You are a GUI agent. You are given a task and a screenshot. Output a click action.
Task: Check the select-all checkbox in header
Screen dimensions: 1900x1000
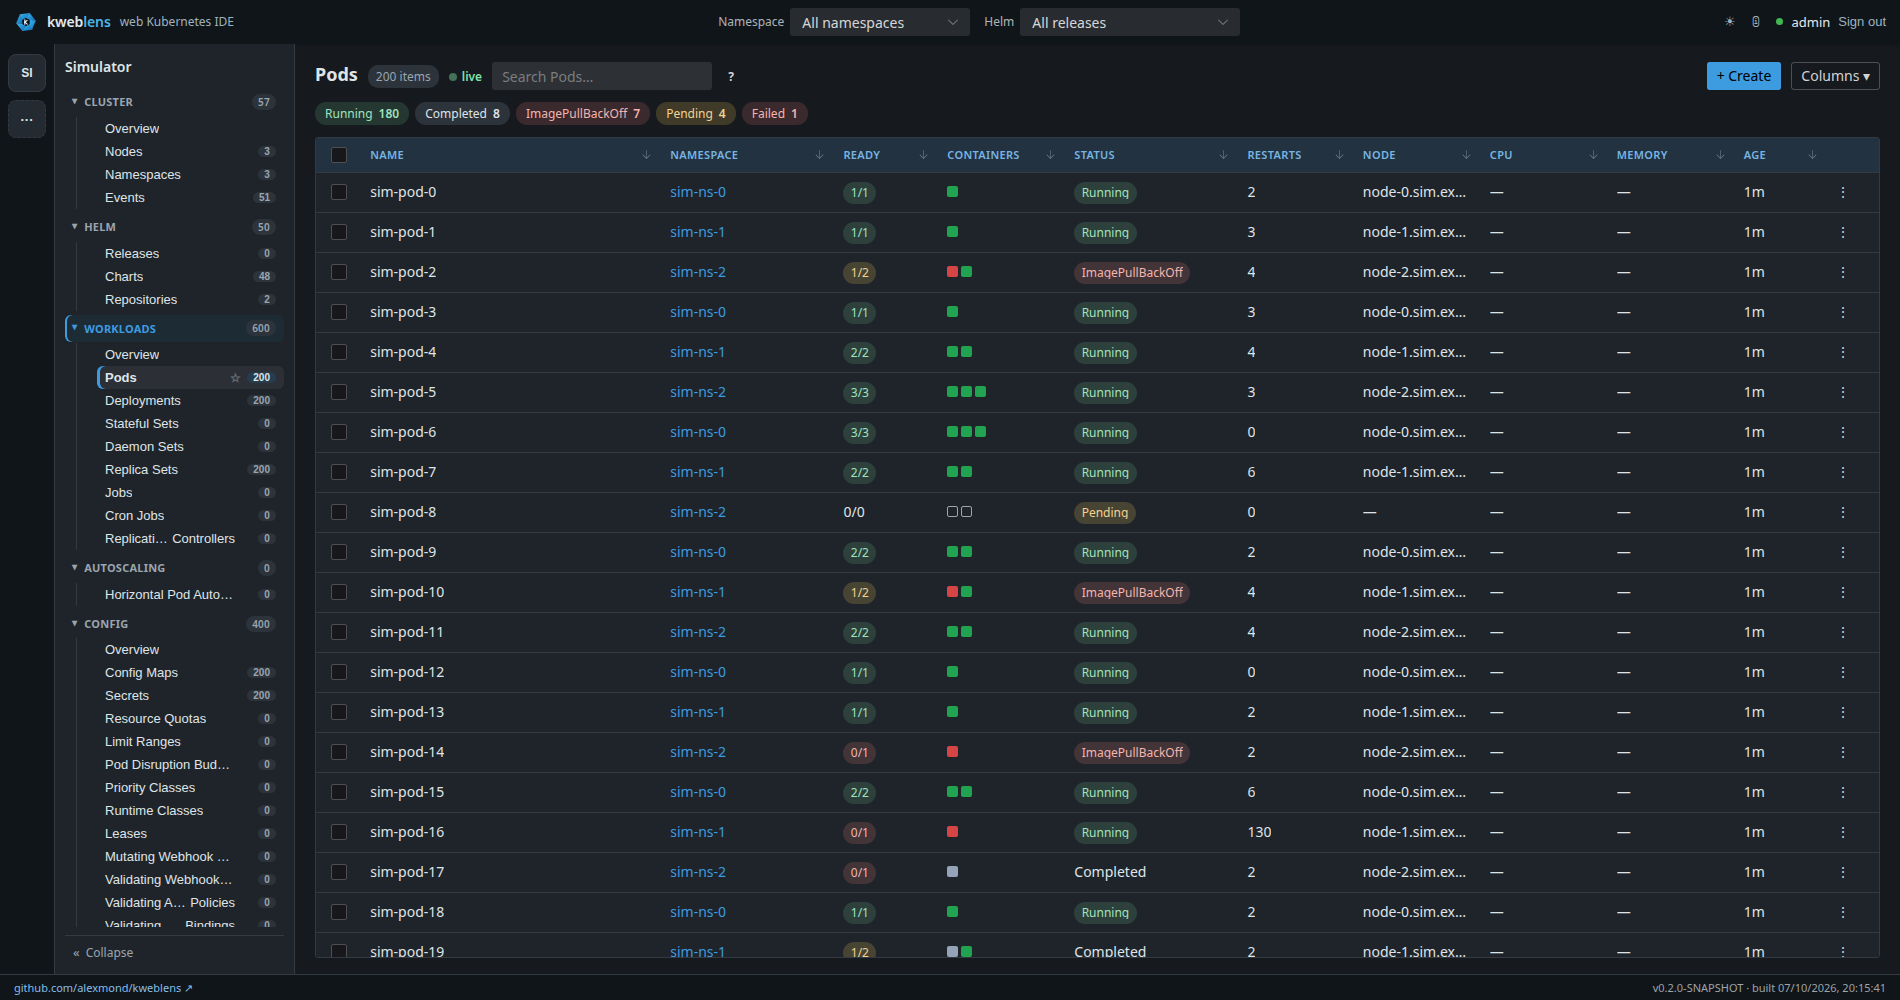click(x=339, y=155)
